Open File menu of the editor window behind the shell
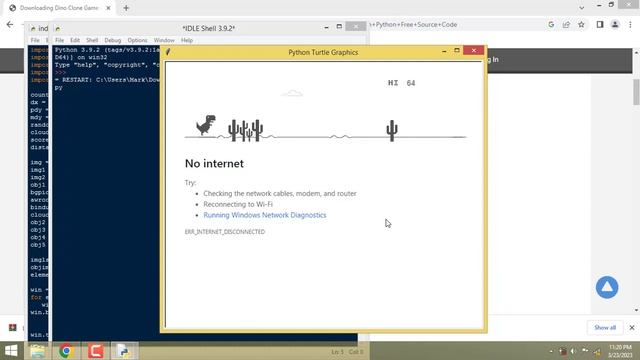Image resolution: width=640 pixels, height=360 pixels. (x=35, y=40)
